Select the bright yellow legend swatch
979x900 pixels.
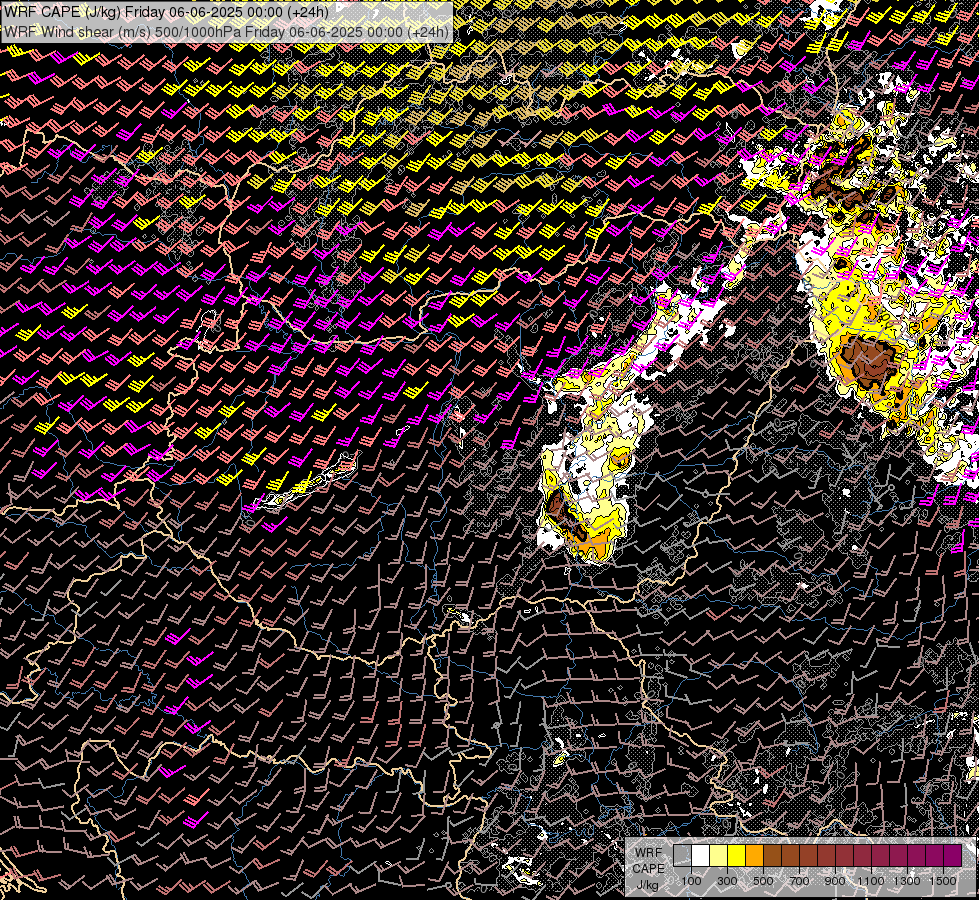[737, 855]
